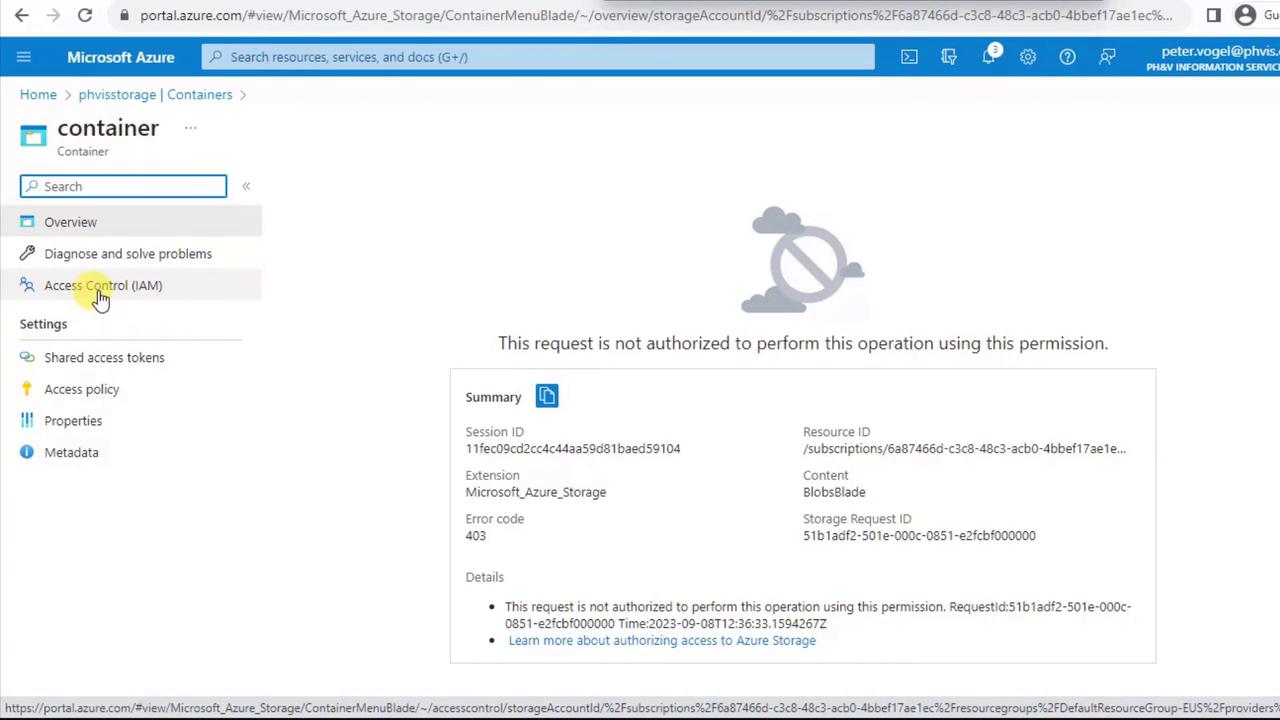1280x720 pixels.
Task: Open the Overview menu item
Action: (131, 222)
